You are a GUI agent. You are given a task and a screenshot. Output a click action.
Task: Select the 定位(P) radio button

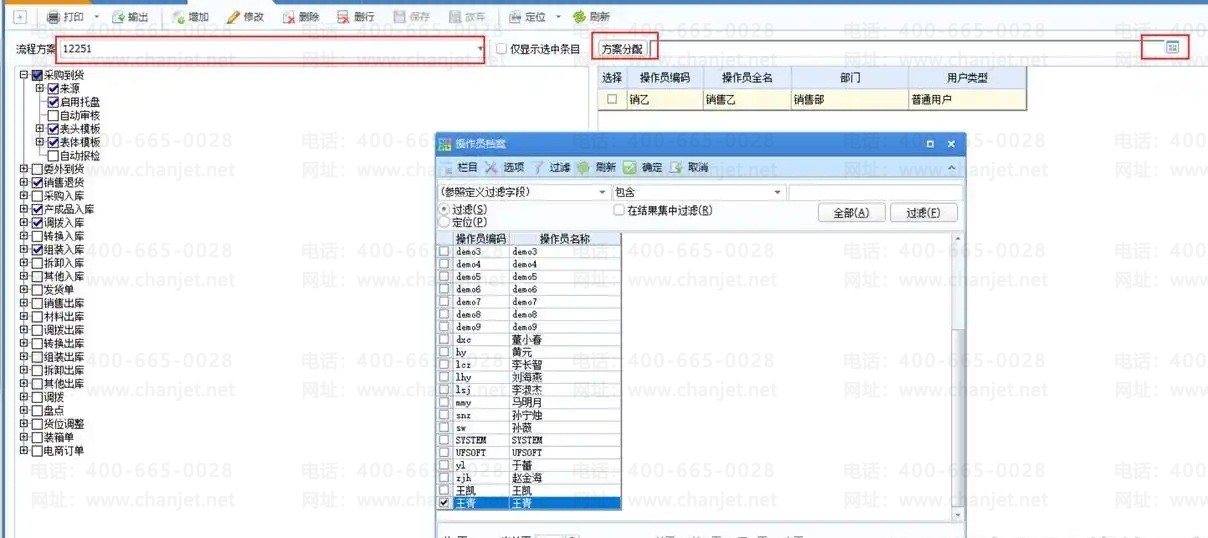[445, 223]
